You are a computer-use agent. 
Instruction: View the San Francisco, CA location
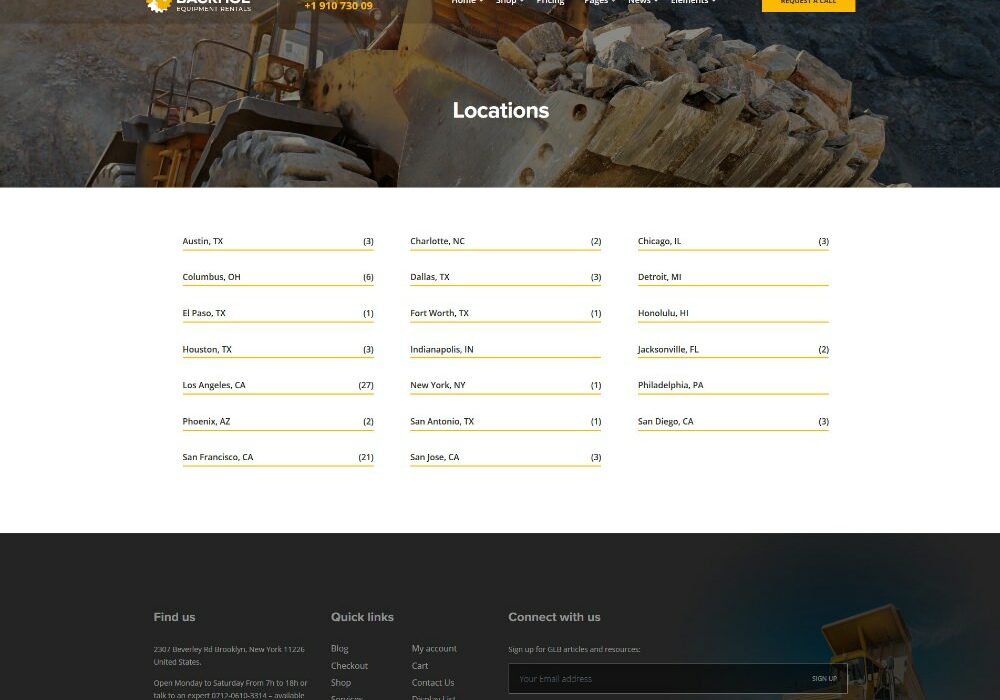217,457
